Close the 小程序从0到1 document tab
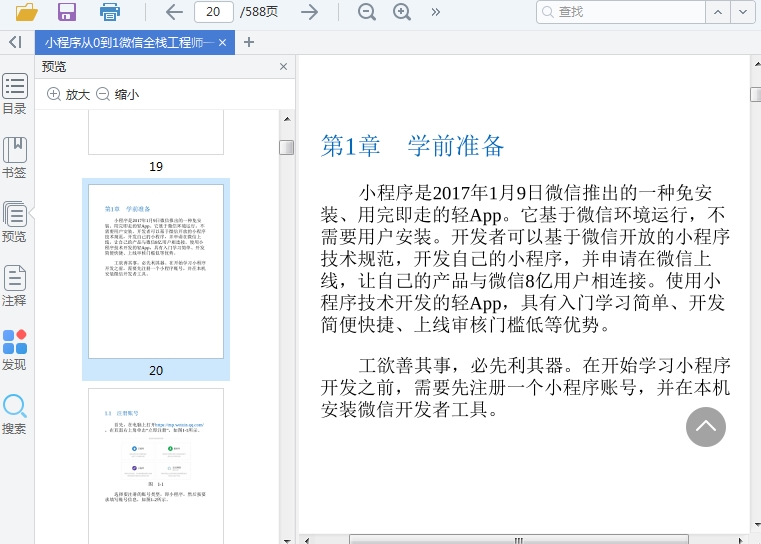Screen dimensions: 761x544 222,43
